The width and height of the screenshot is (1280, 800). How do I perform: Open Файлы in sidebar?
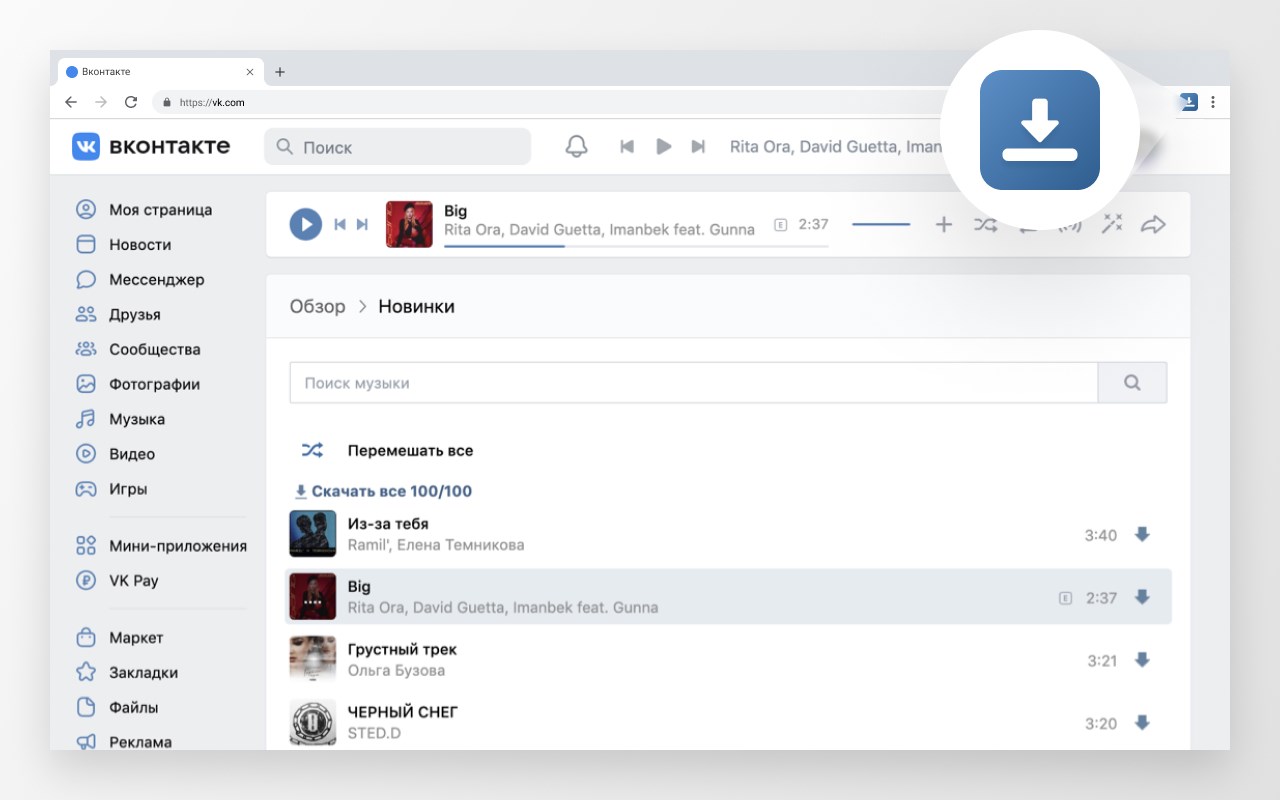pos(117,708)
